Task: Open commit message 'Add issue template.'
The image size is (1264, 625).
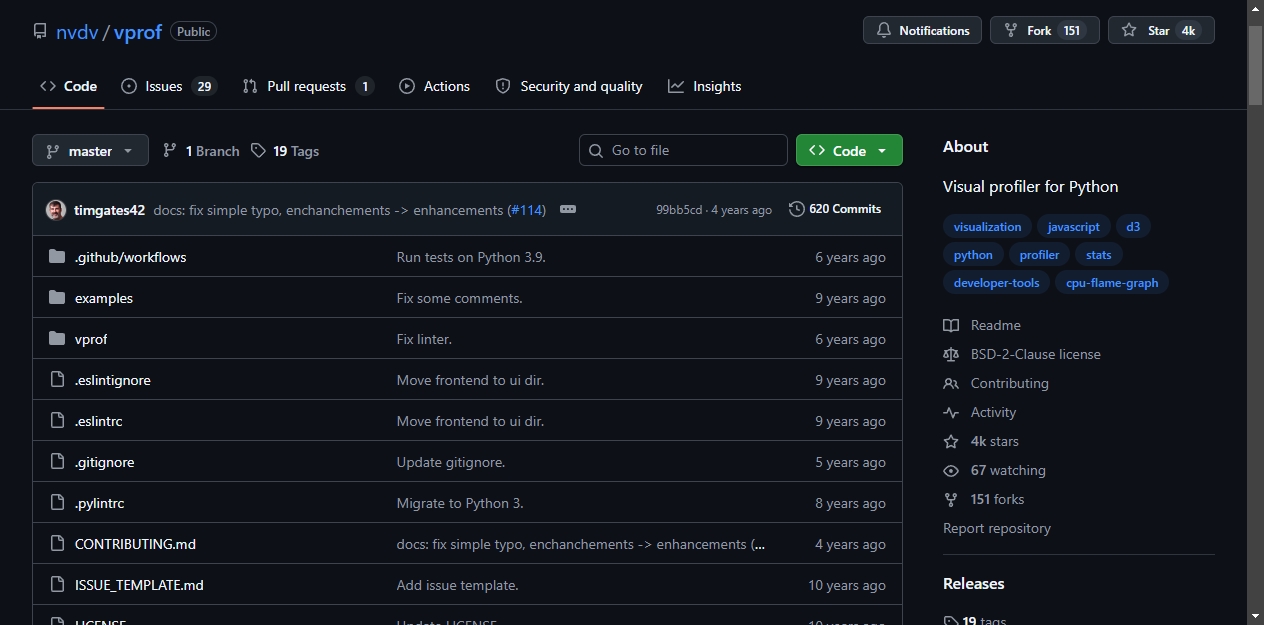Action: point(457,585)
